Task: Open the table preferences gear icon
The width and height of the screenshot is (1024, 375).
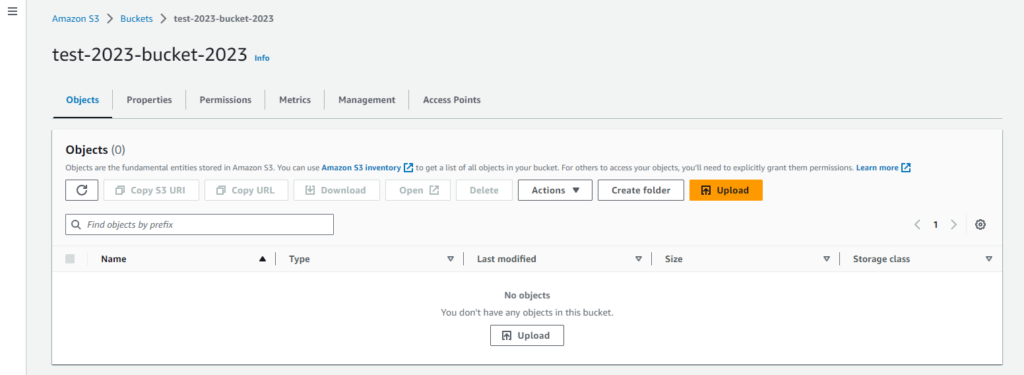Action: tap(980, 225)
